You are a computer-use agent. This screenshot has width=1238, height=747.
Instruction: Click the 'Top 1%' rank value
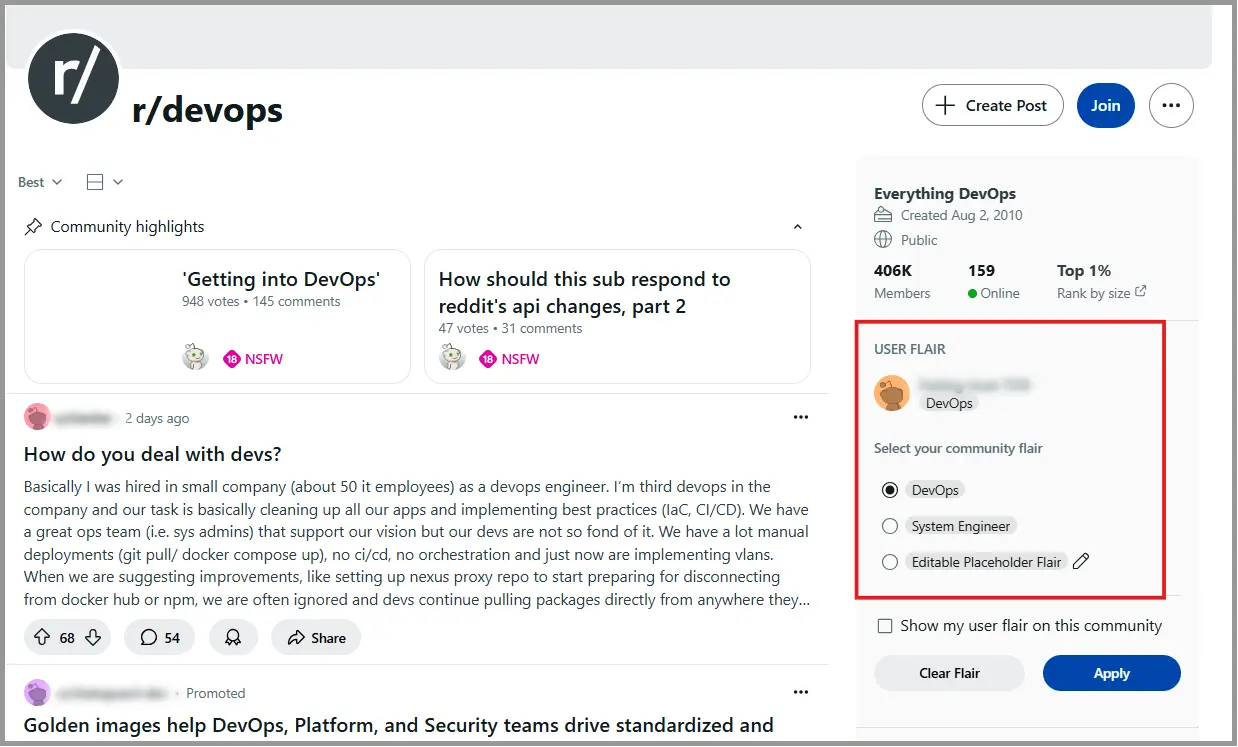coord(1084,271)
